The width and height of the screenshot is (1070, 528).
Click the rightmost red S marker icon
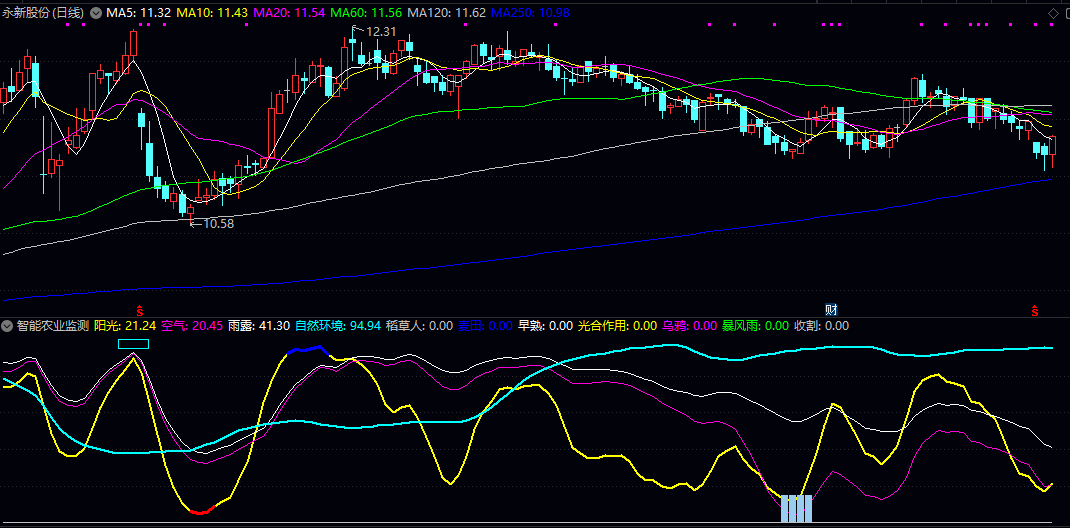[x=1034, y=310]
